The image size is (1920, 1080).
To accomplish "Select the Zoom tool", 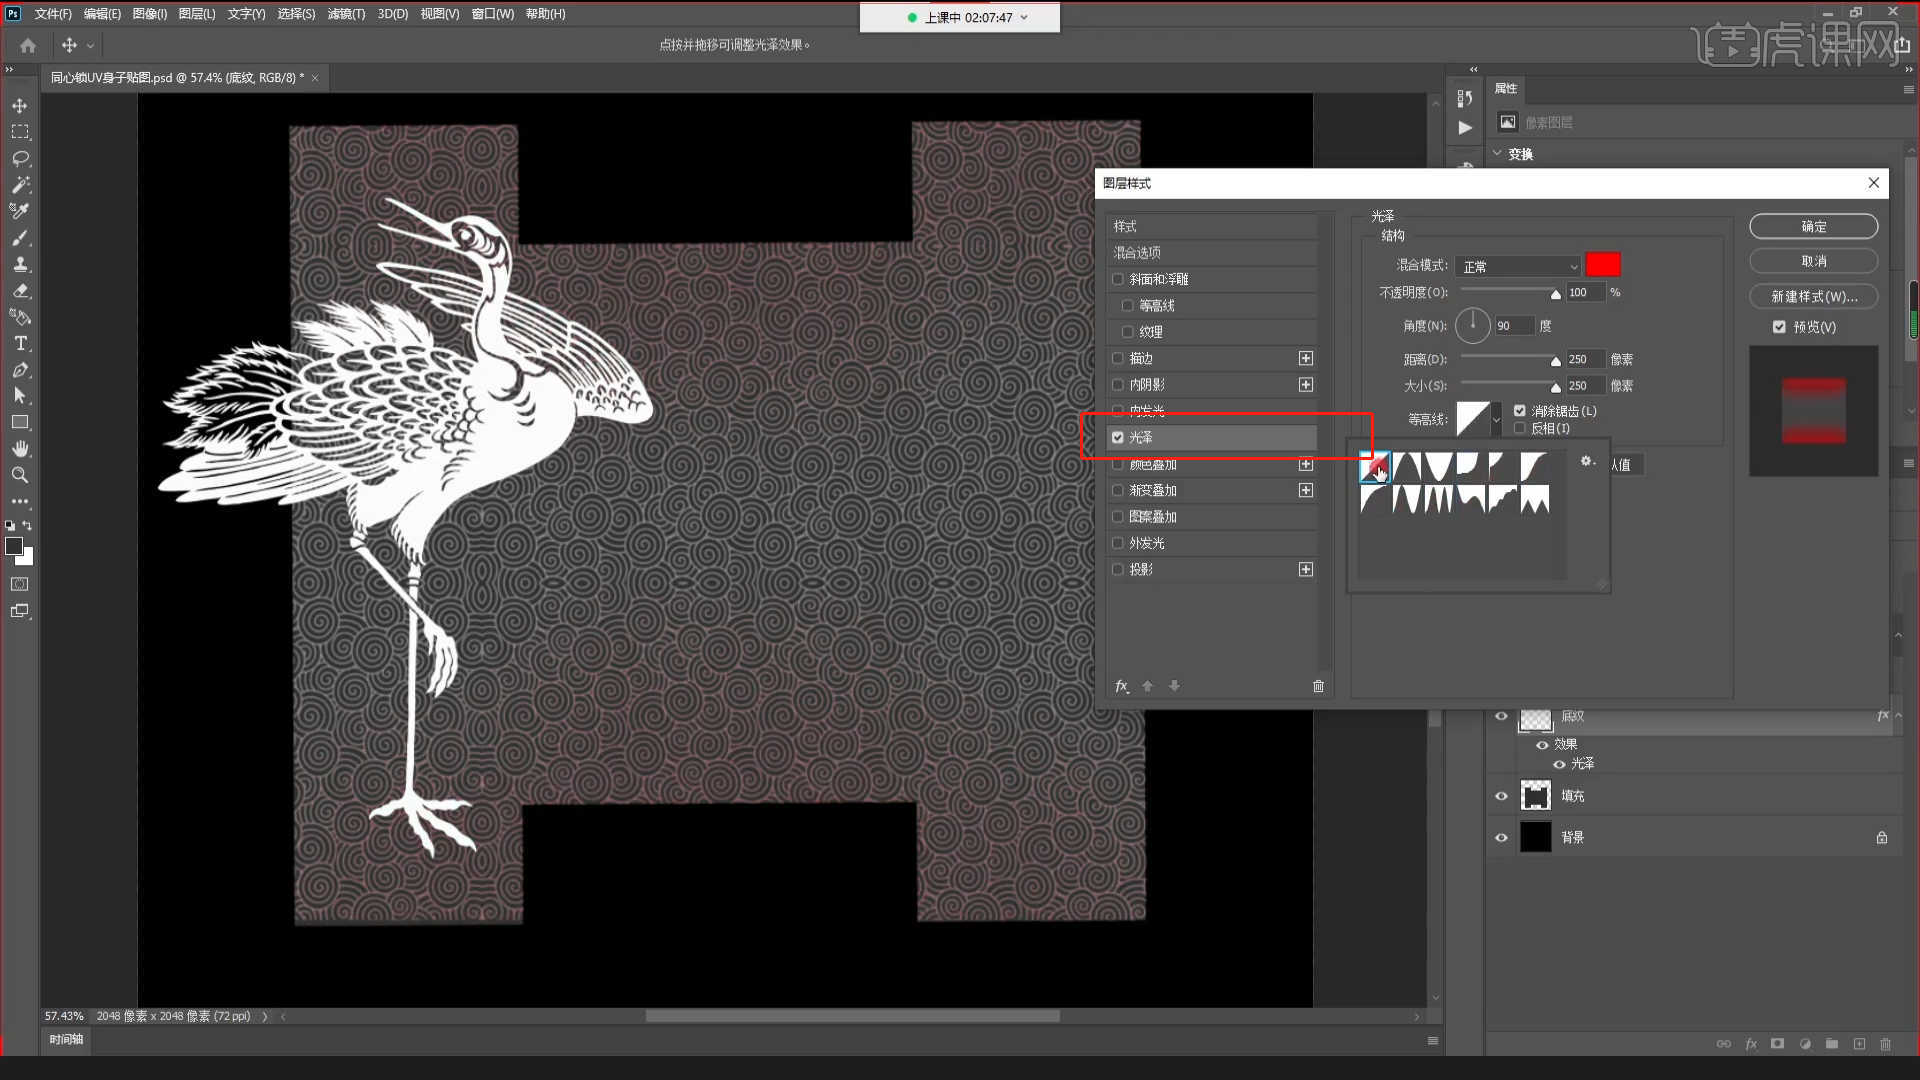I will point(20,475).
